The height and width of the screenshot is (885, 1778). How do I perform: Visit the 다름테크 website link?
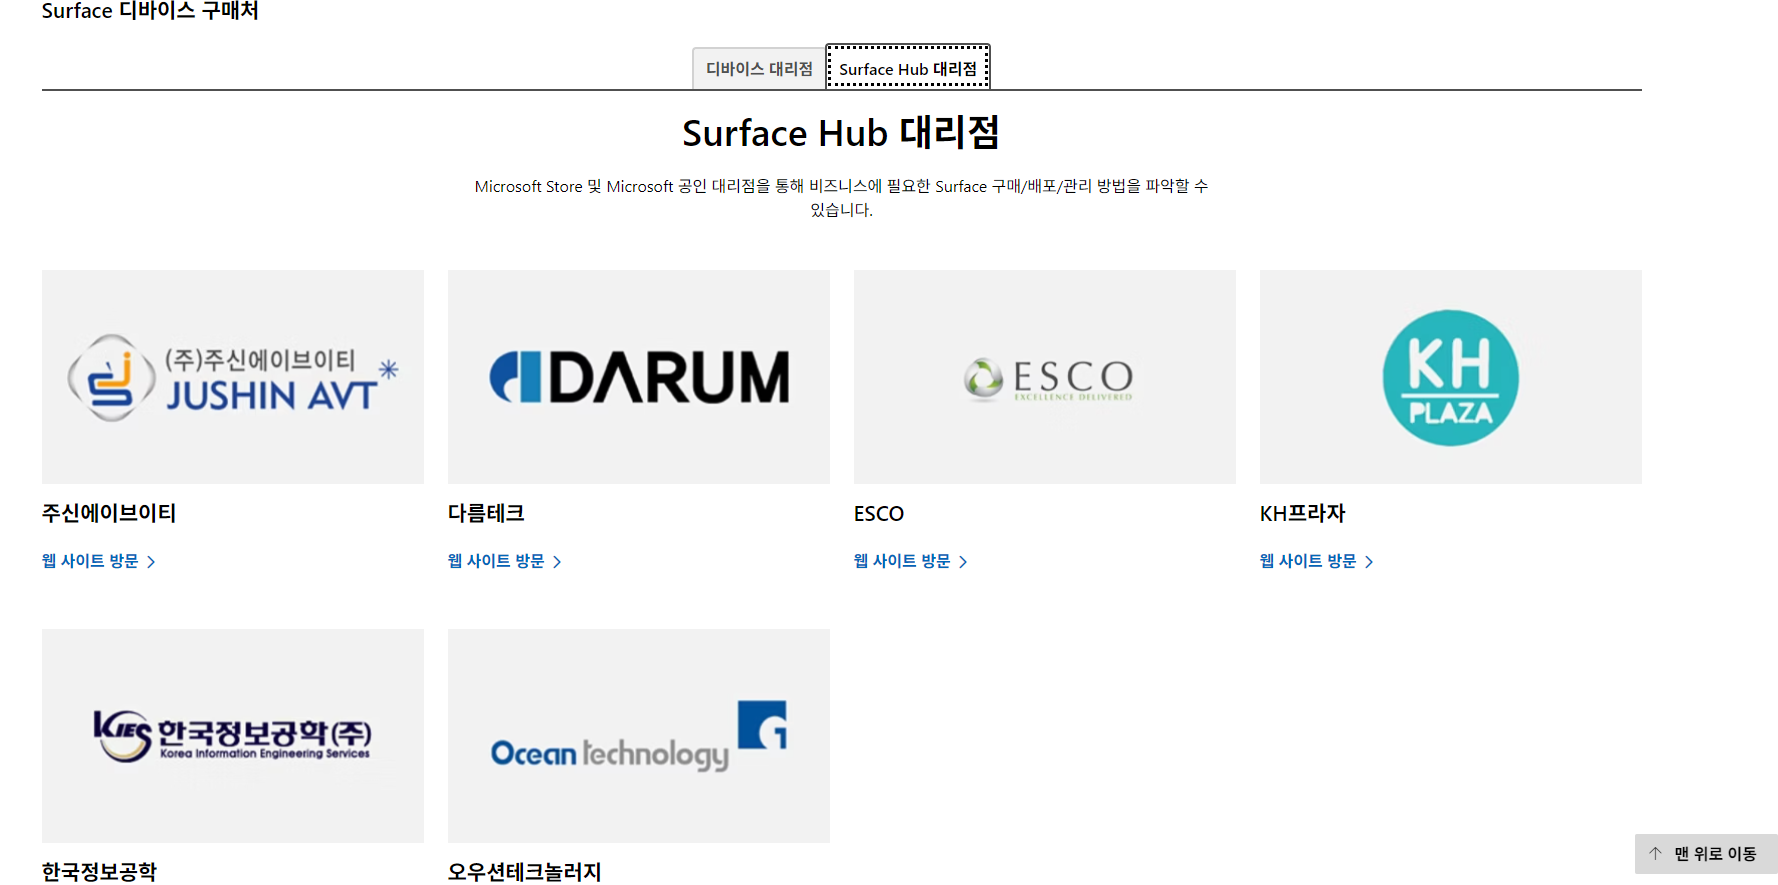[x=505, y=561]
